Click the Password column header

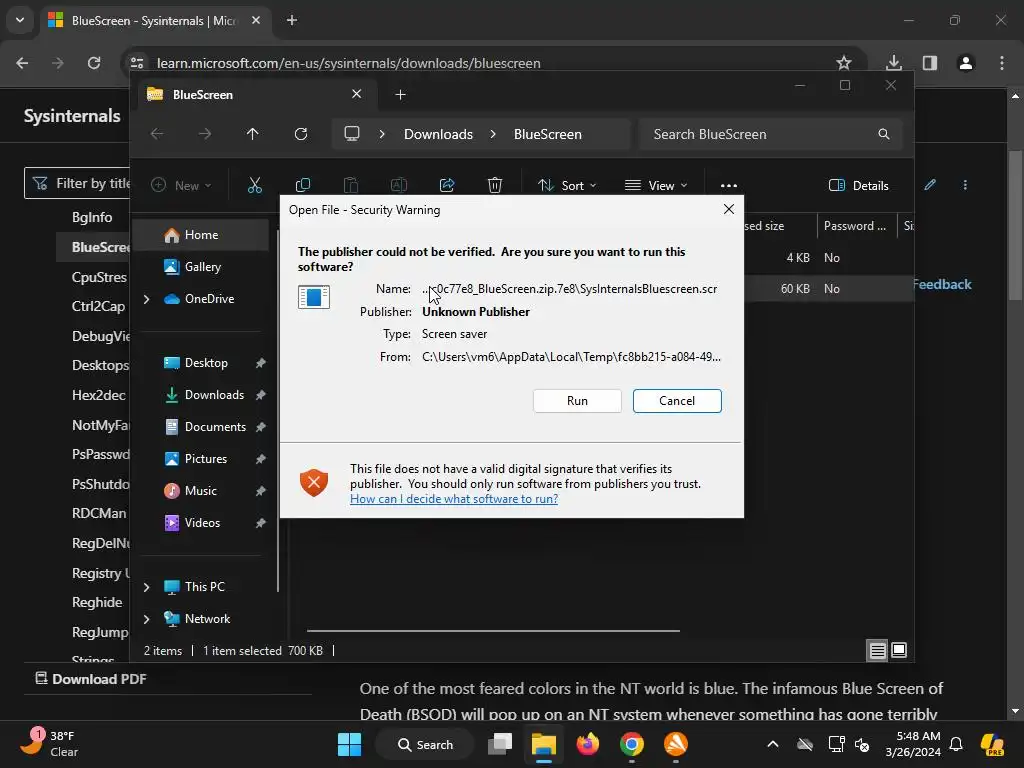(856, 226)
